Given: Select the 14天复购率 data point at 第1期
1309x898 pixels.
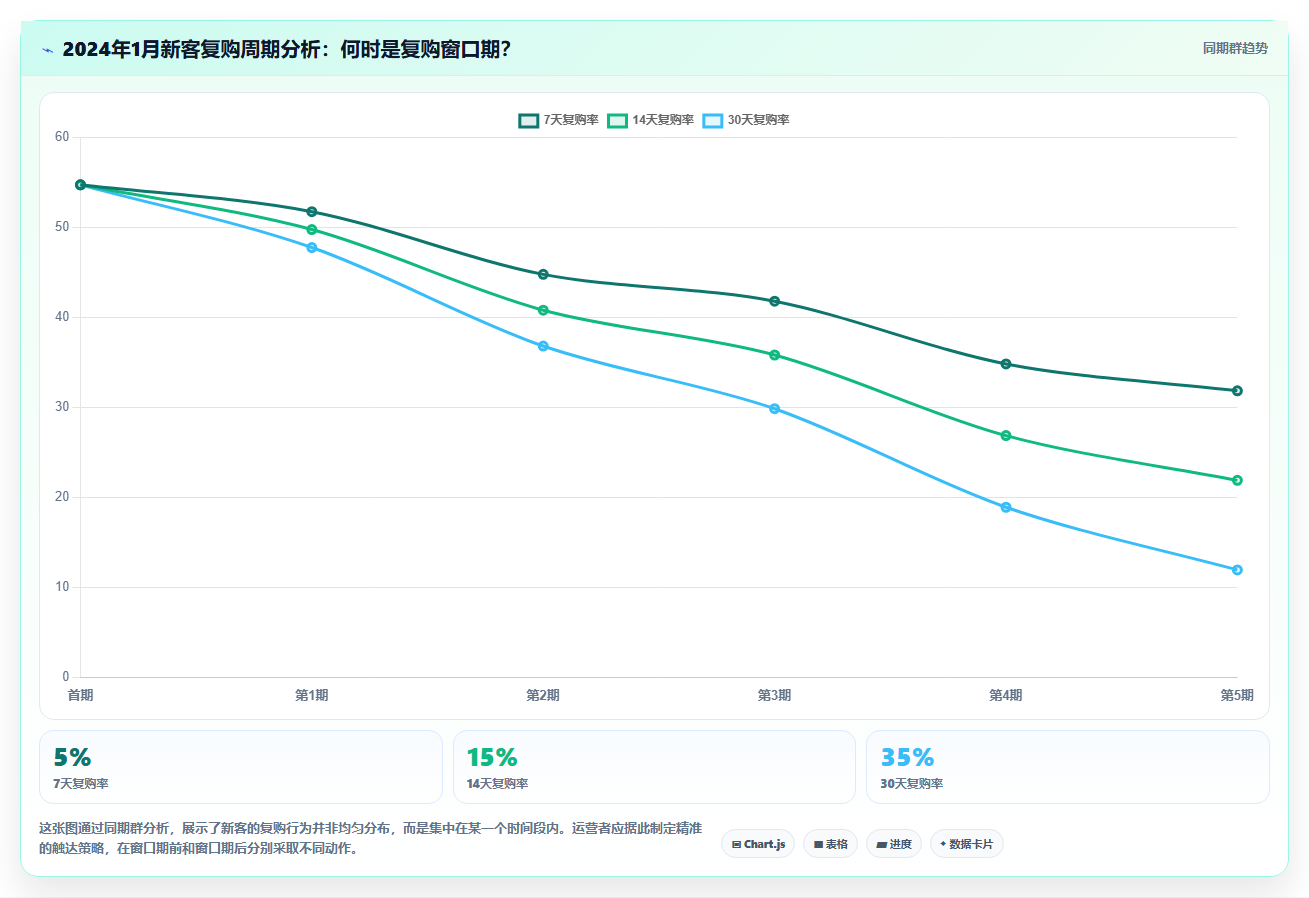Looking at the screenshot, I should tap(312, 230).
